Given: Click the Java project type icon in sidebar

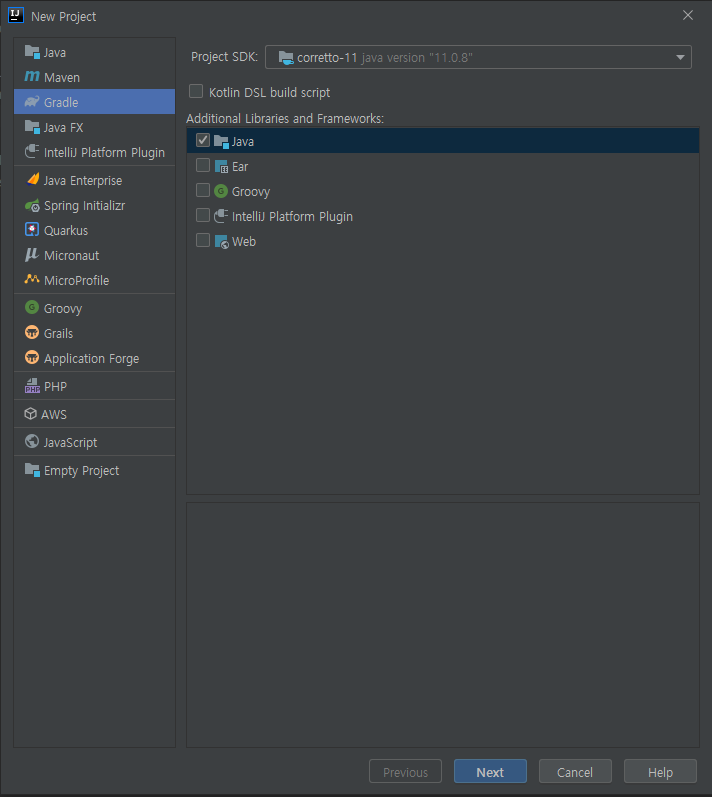Looking at the screenshot, I should [32, 52].
